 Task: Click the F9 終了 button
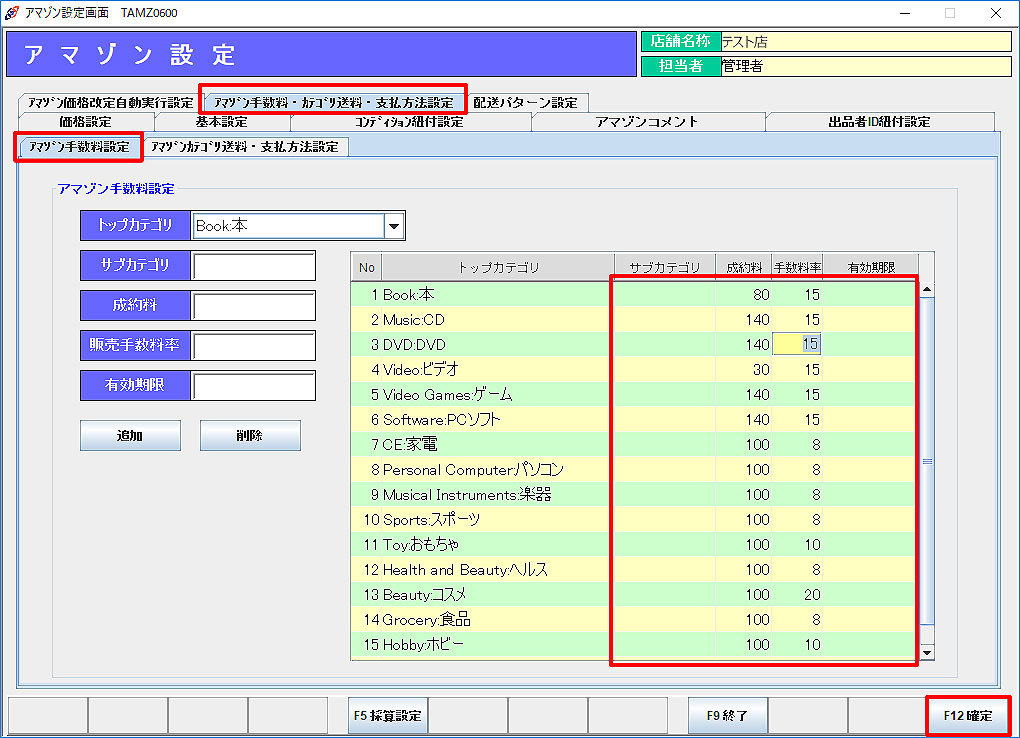(727, 716)
